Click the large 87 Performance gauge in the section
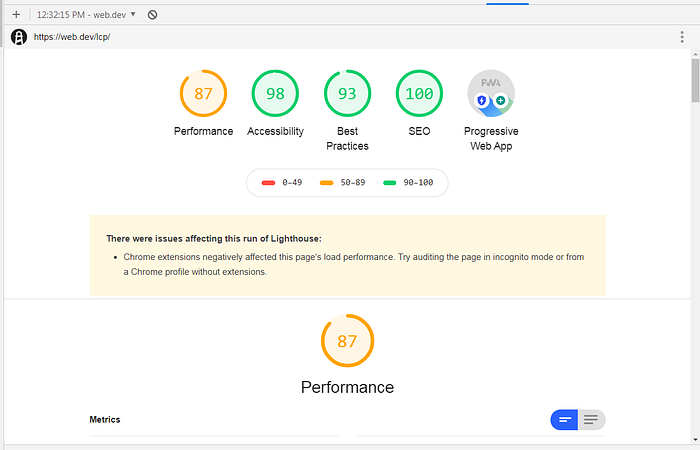This screenshot has width=700, height=450. [x=347, y=341]
